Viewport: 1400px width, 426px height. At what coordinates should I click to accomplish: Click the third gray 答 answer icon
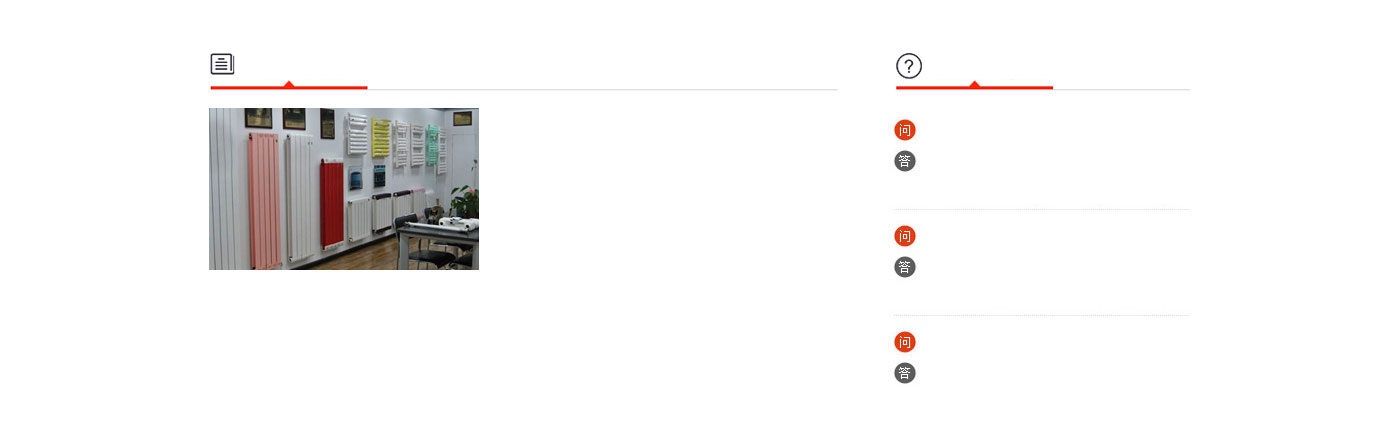point(905,373)
